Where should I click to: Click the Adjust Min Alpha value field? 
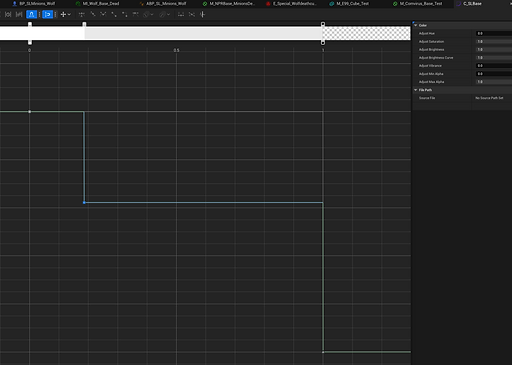point(494,74)
